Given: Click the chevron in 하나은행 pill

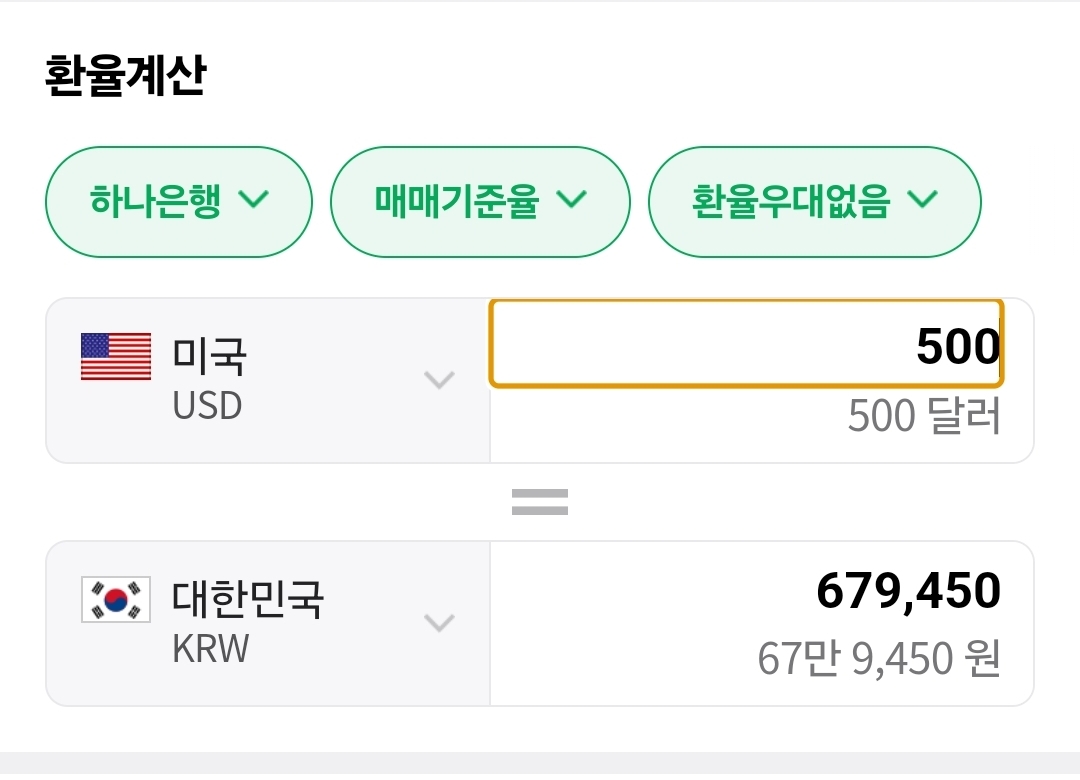Looking at the screenshot, I should [x=253, y=200].
